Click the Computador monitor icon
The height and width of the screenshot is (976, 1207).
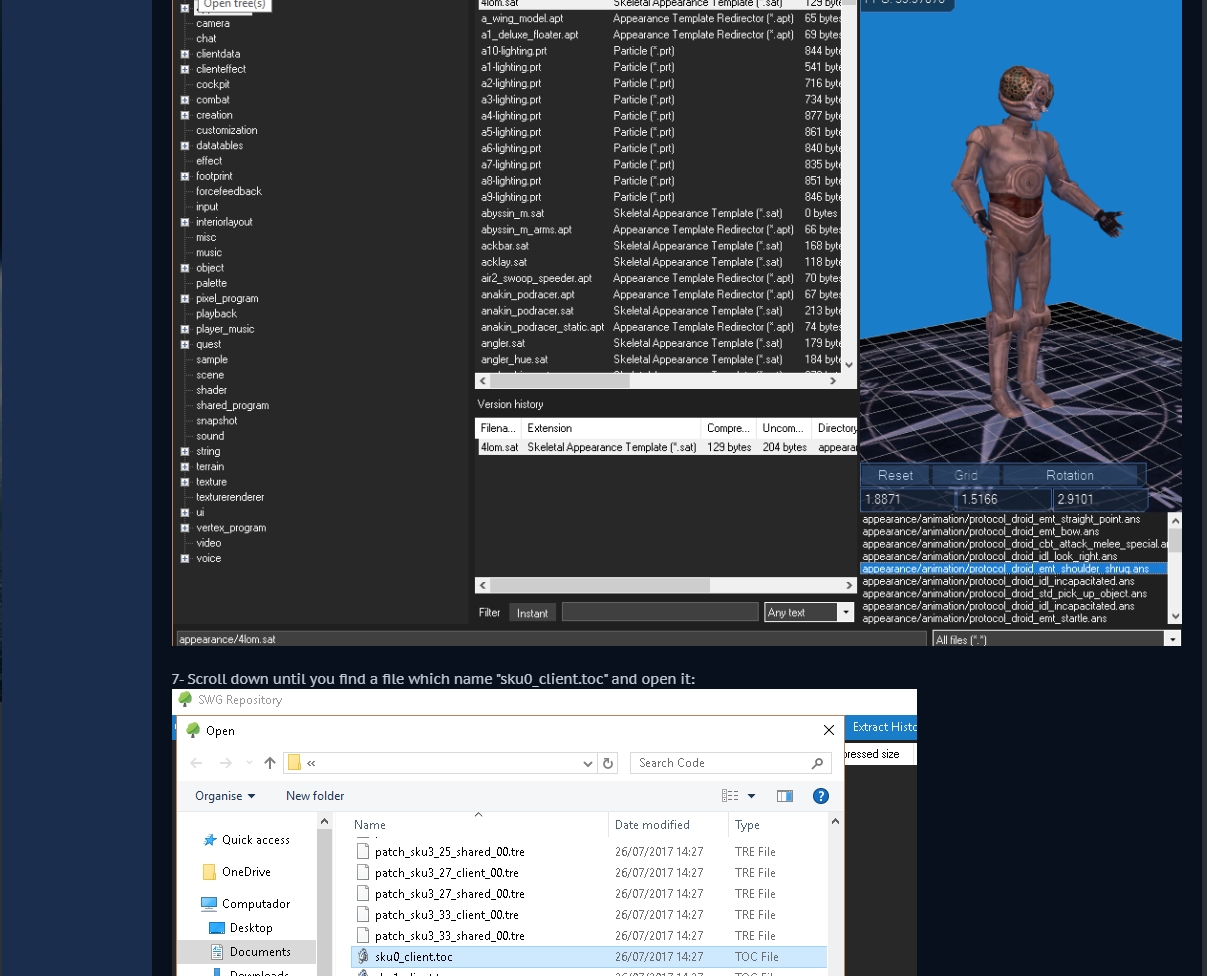click(x=209, y=904)
